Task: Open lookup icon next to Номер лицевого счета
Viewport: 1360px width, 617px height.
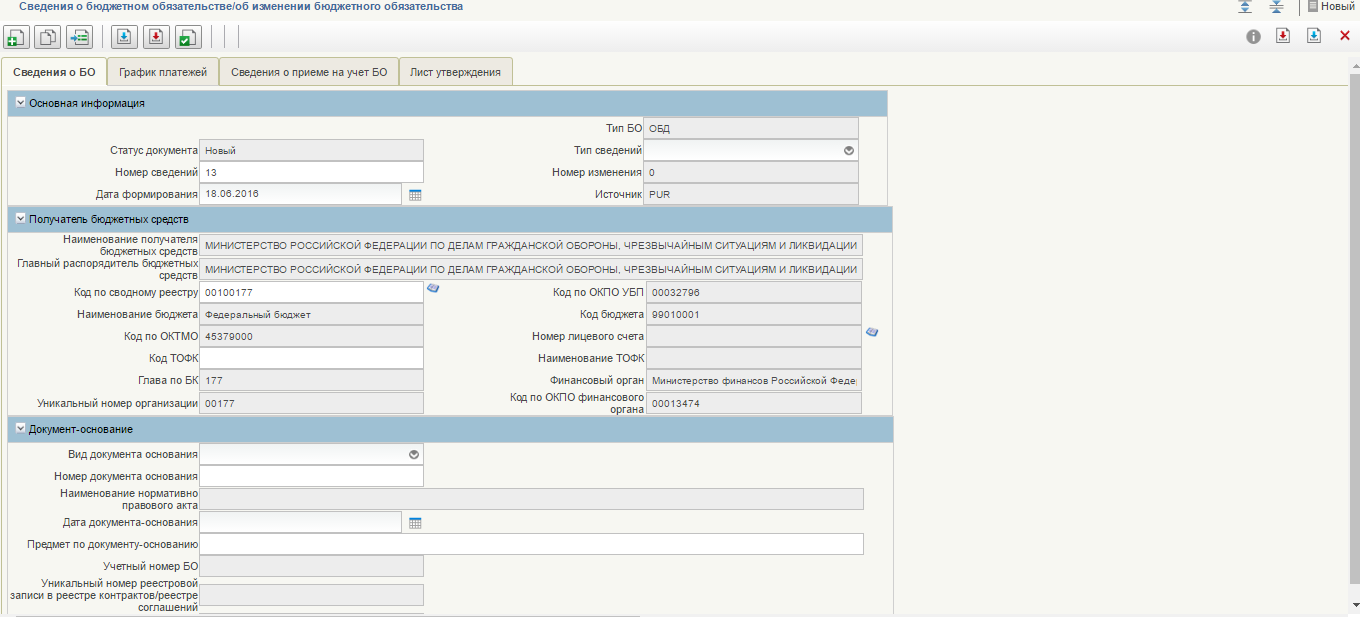Action: coord(872,332)
